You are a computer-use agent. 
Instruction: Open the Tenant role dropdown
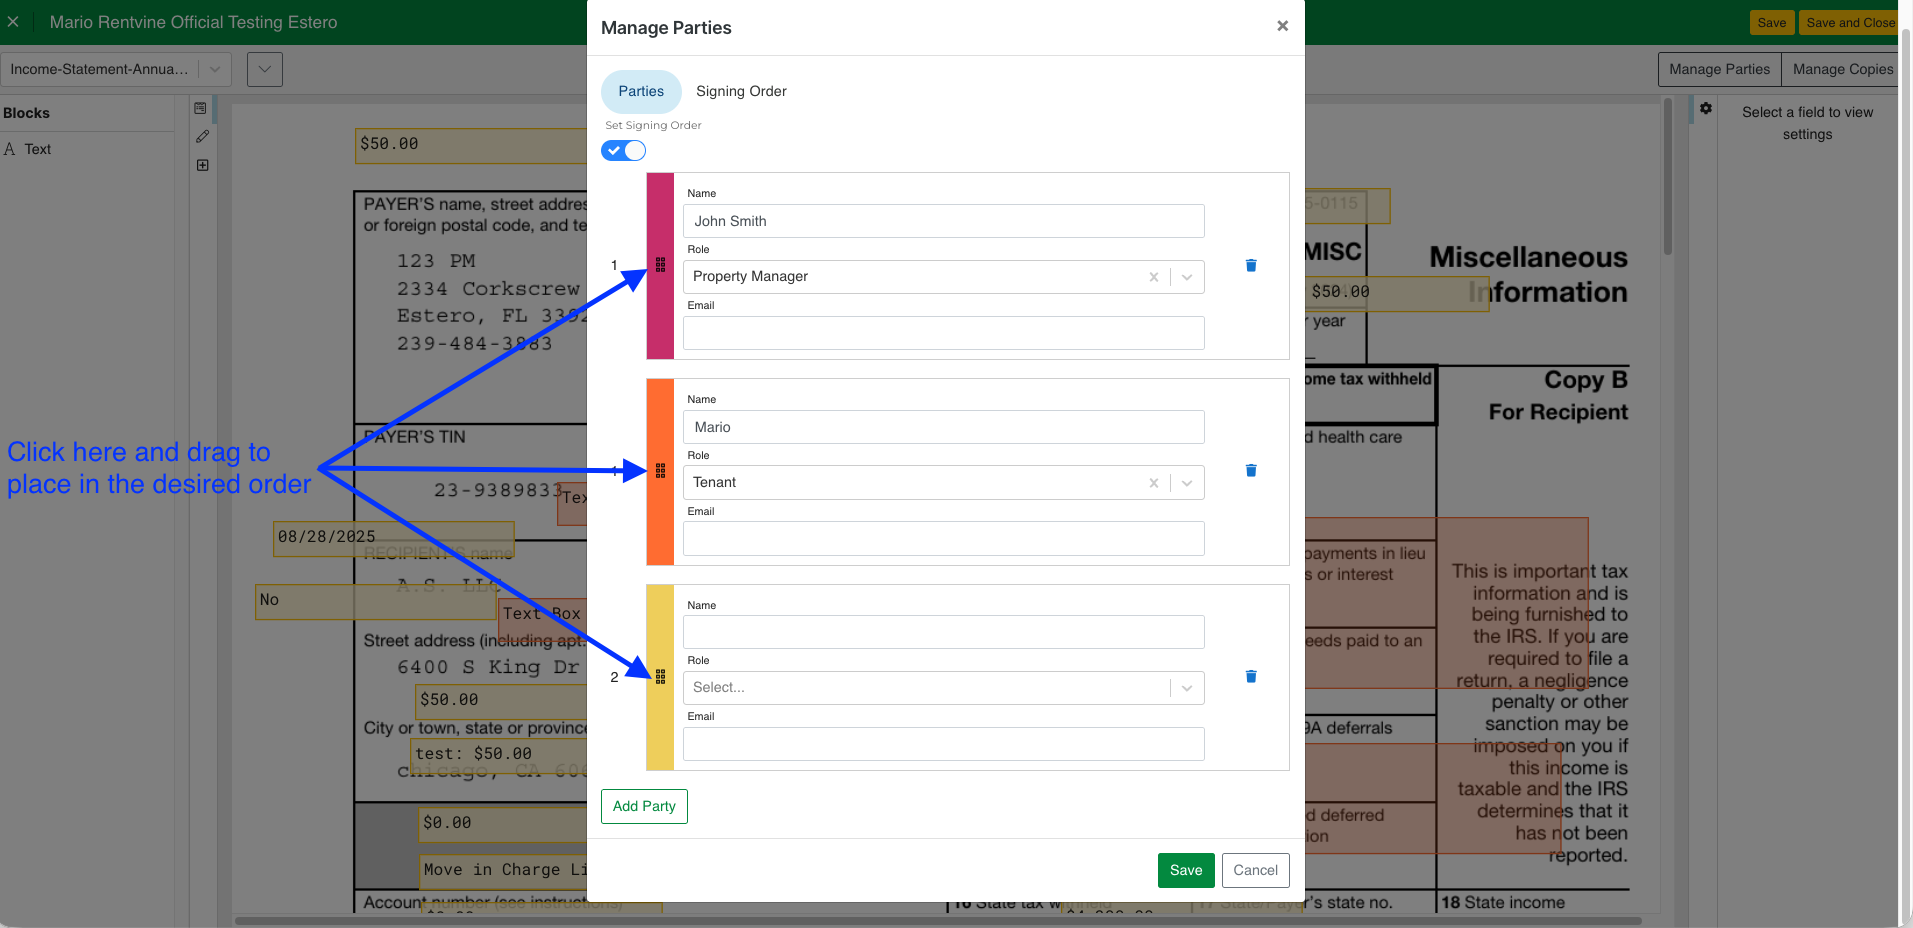(x=1187, y=483)
